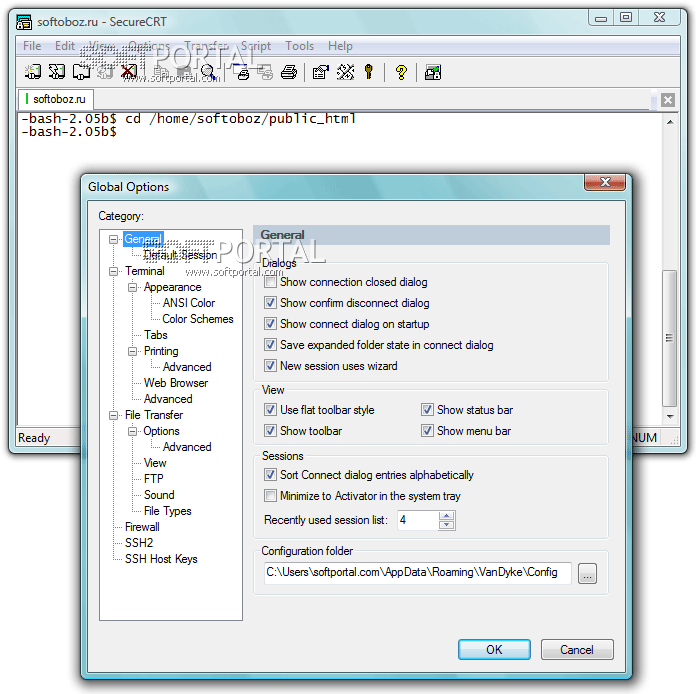Select Tabs in the category tree

point(155,335)
